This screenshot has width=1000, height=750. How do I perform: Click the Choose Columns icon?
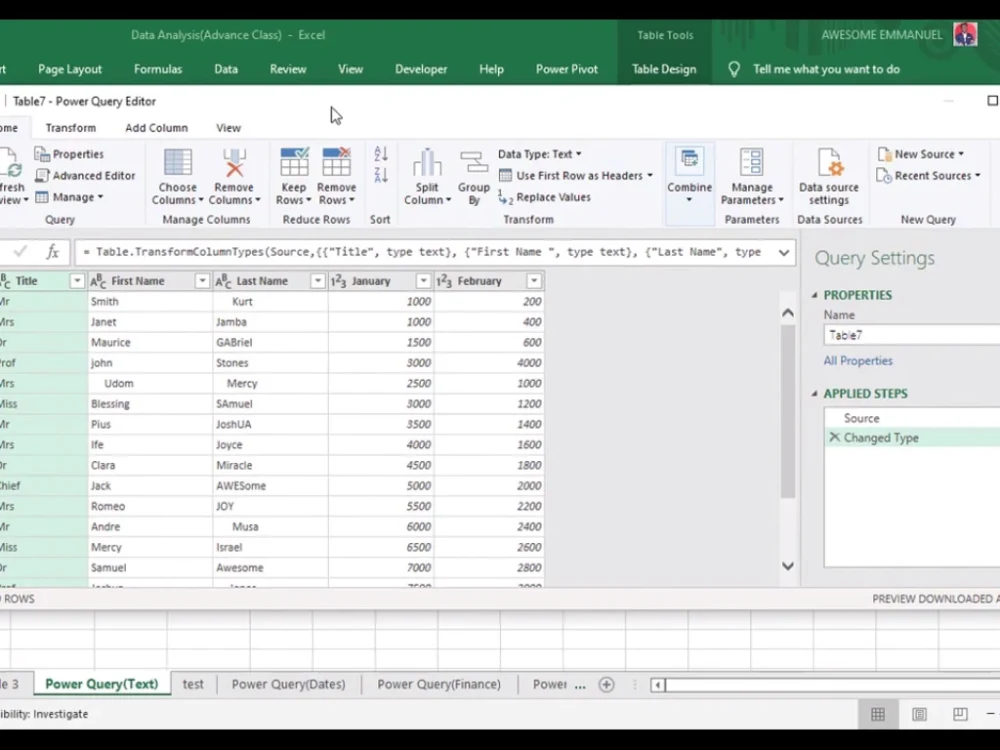pyautogui.click(x=177, y=163)
